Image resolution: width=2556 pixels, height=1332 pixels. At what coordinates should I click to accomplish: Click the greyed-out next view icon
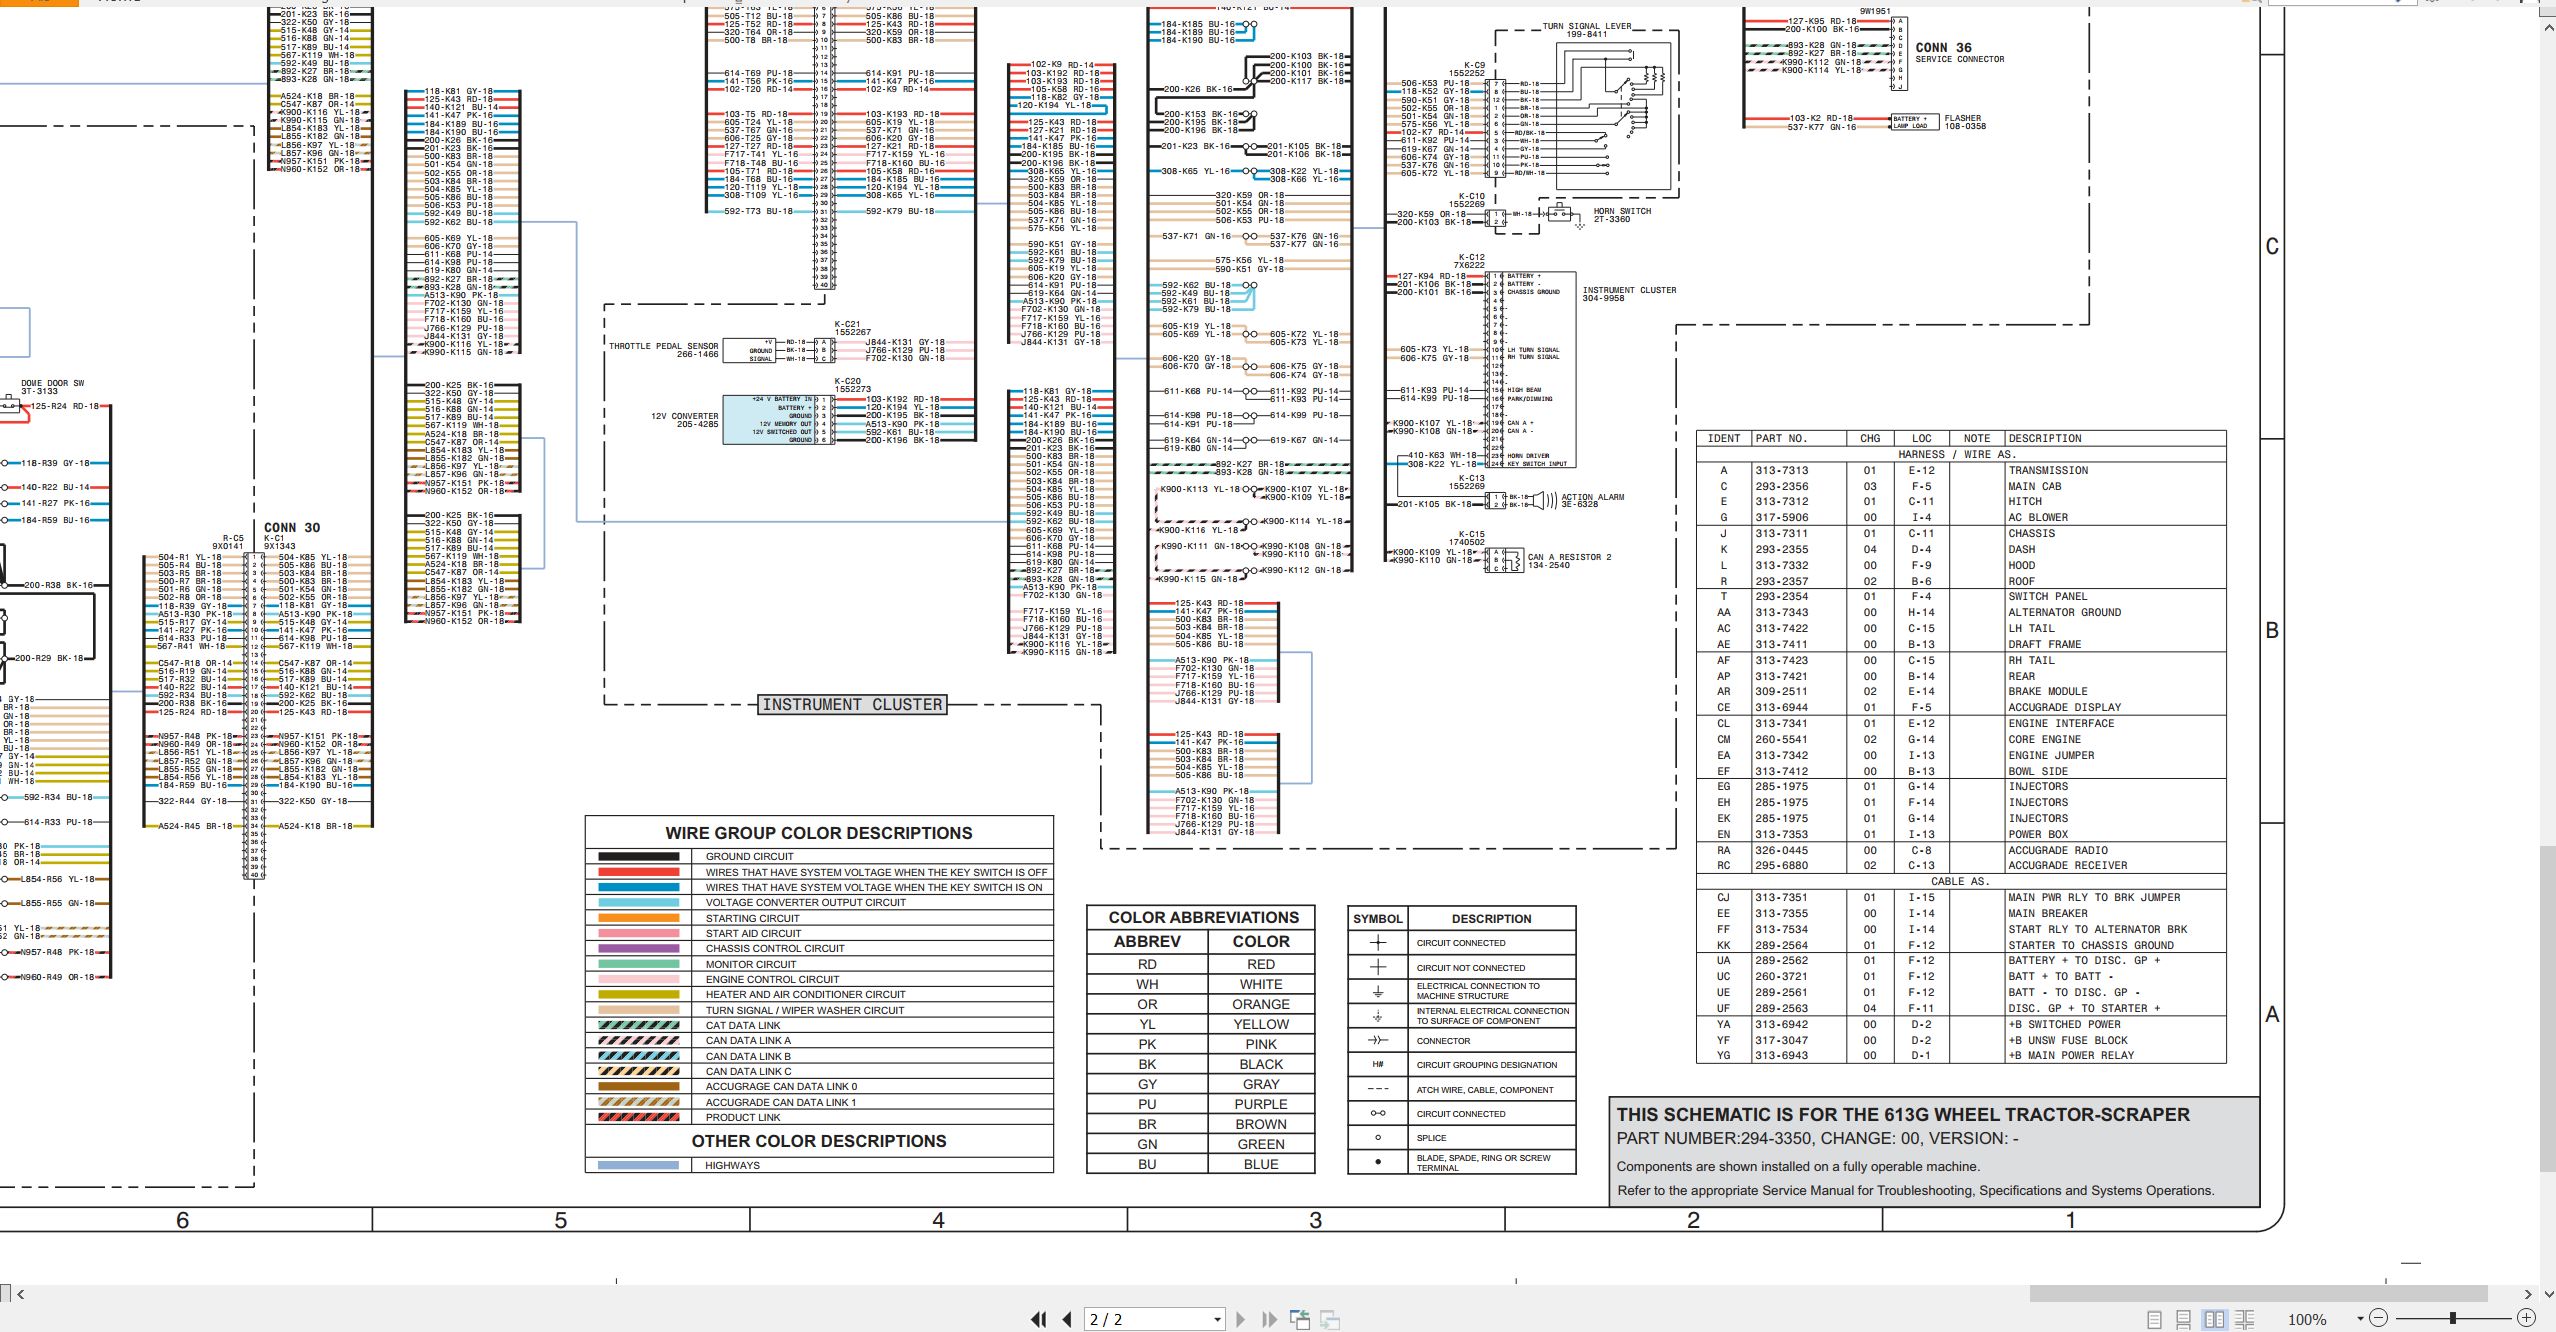tap(1330, 1319)
